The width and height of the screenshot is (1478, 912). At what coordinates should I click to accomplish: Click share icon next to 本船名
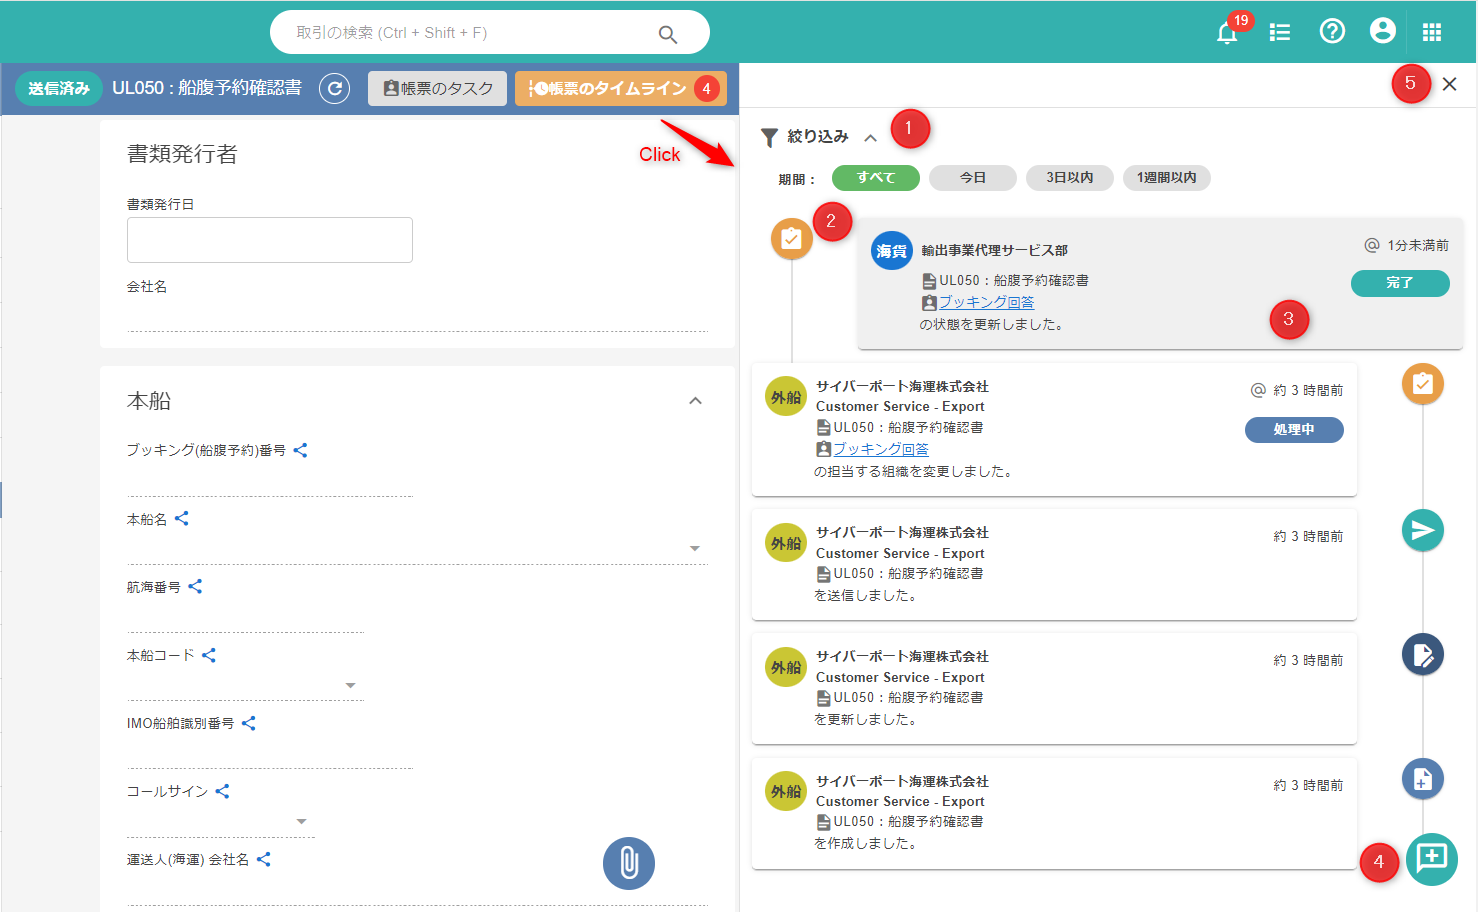tap(182, 519)
